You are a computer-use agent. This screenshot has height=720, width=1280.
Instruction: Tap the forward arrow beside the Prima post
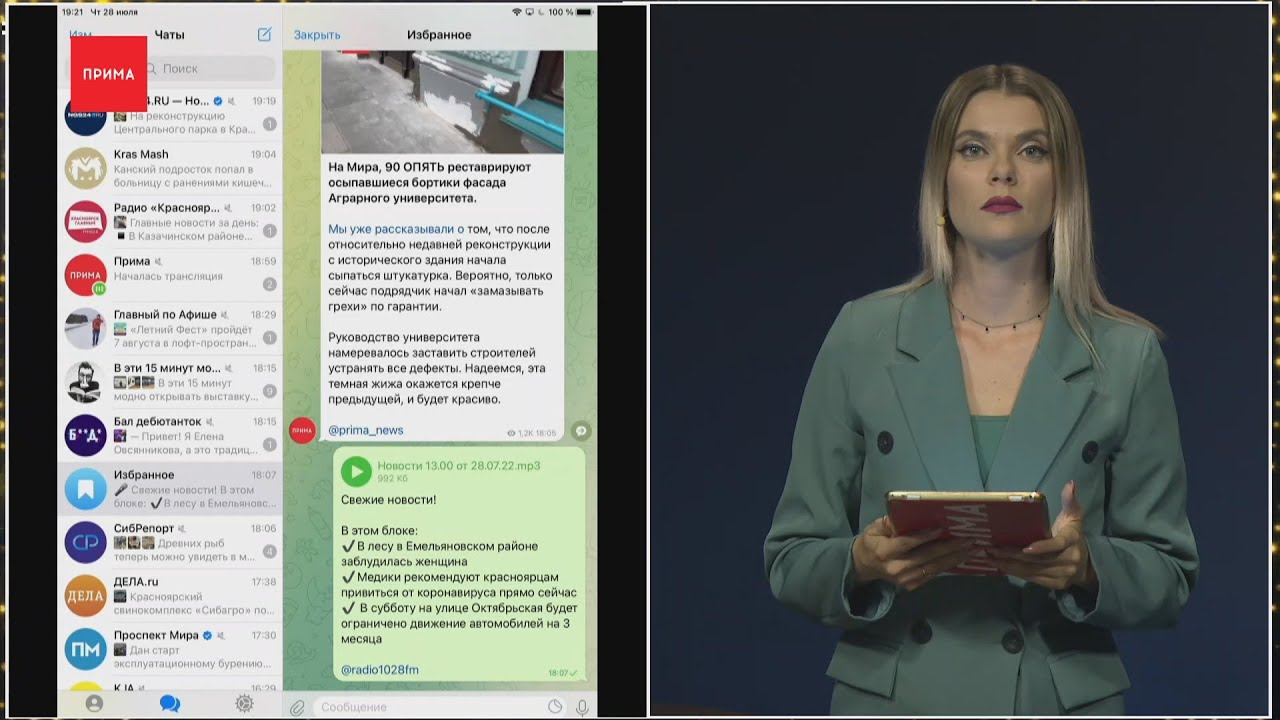point(580,431)
